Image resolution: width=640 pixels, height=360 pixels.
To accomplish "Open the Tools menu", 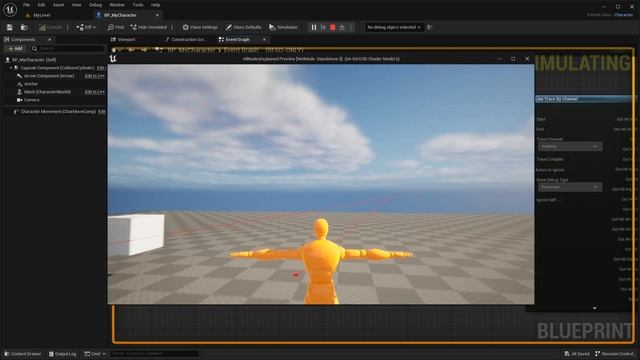I will click(x=138, y=5).
